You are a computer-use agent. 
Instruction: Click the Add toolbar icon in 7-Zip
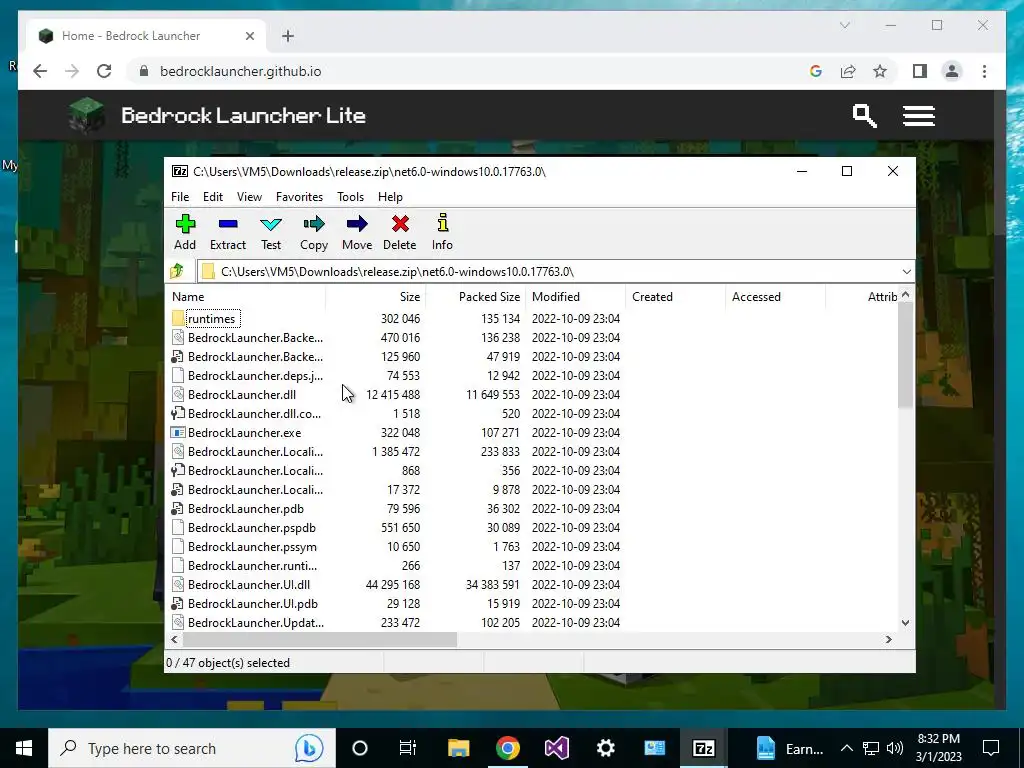point(185,224)
